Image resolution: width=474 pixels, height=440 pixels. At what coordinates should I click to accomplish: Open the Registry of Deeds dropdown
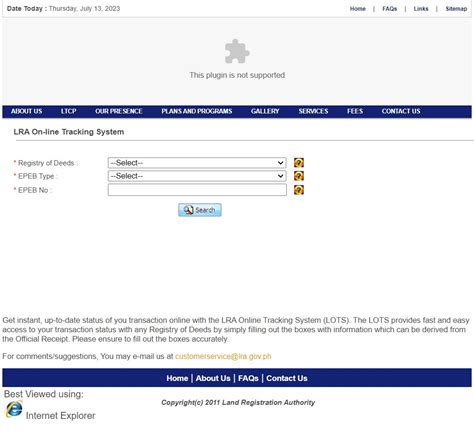[x=197, y=163]
